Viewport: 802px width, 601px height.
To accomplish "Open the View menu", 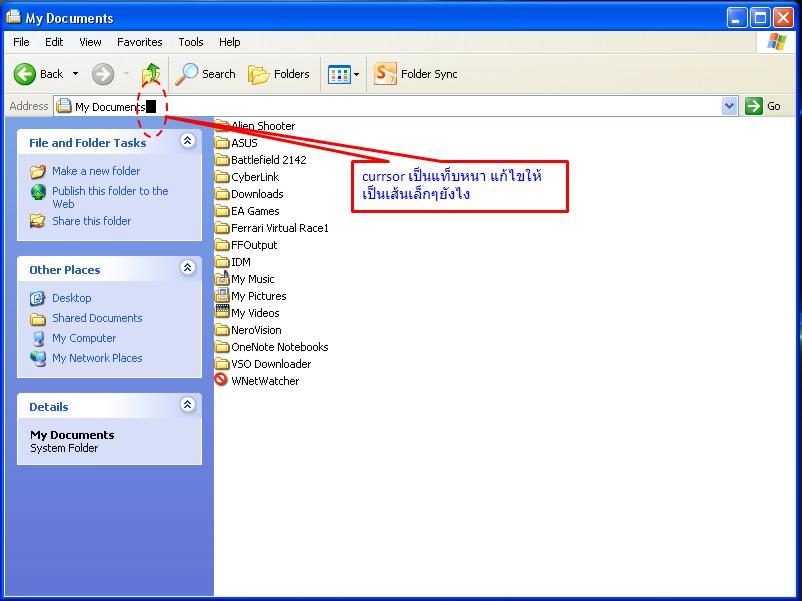I will 90,42.
